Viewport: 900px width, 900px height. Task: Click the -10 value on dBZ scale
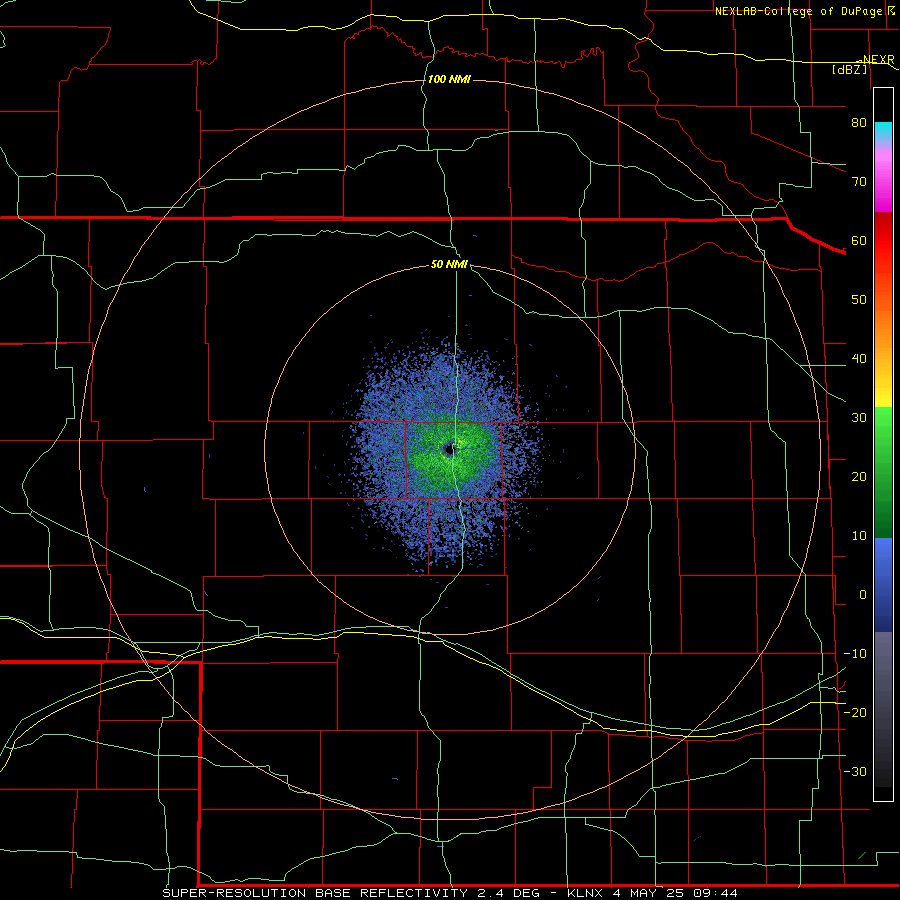[855, 653]
